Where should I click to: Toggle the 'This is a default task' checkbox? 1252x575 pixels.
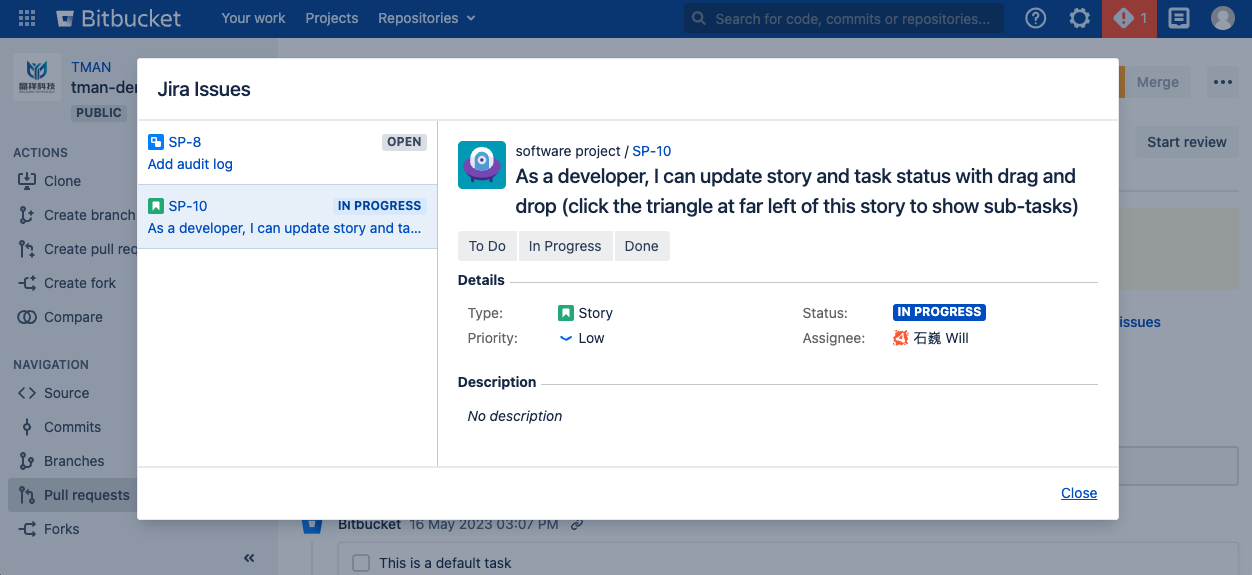pos(361,563)
